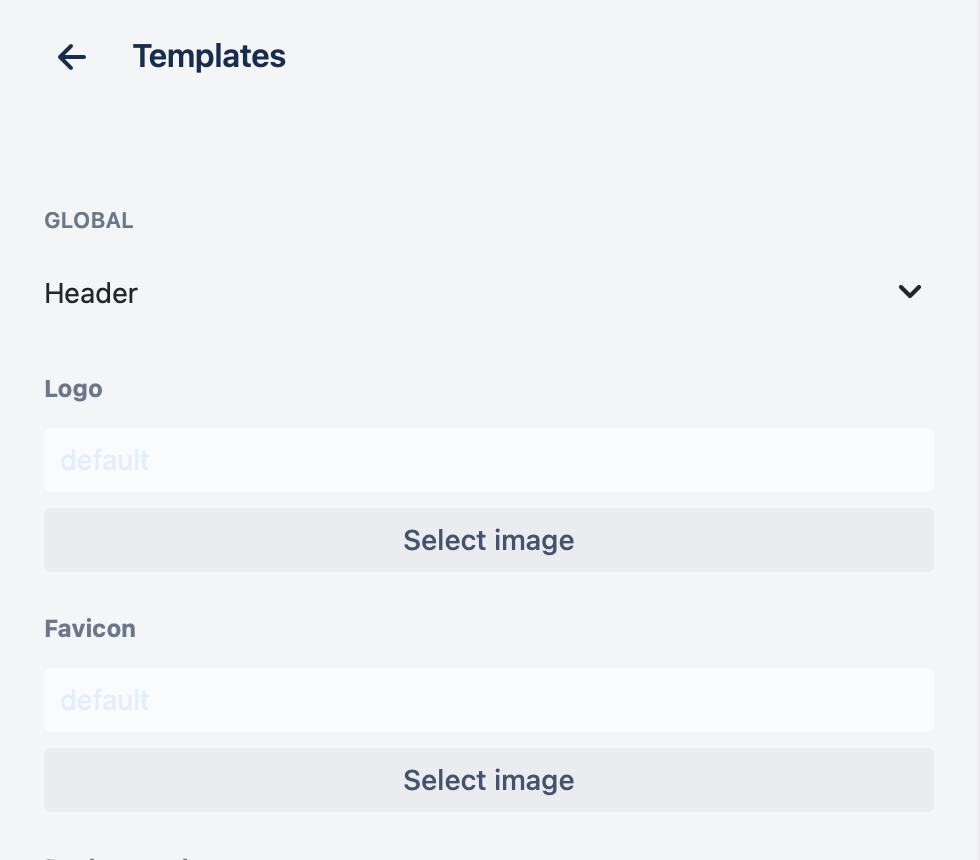980x860 pixels.
Task: Choose a logo image file
Action: coord(488,540)
